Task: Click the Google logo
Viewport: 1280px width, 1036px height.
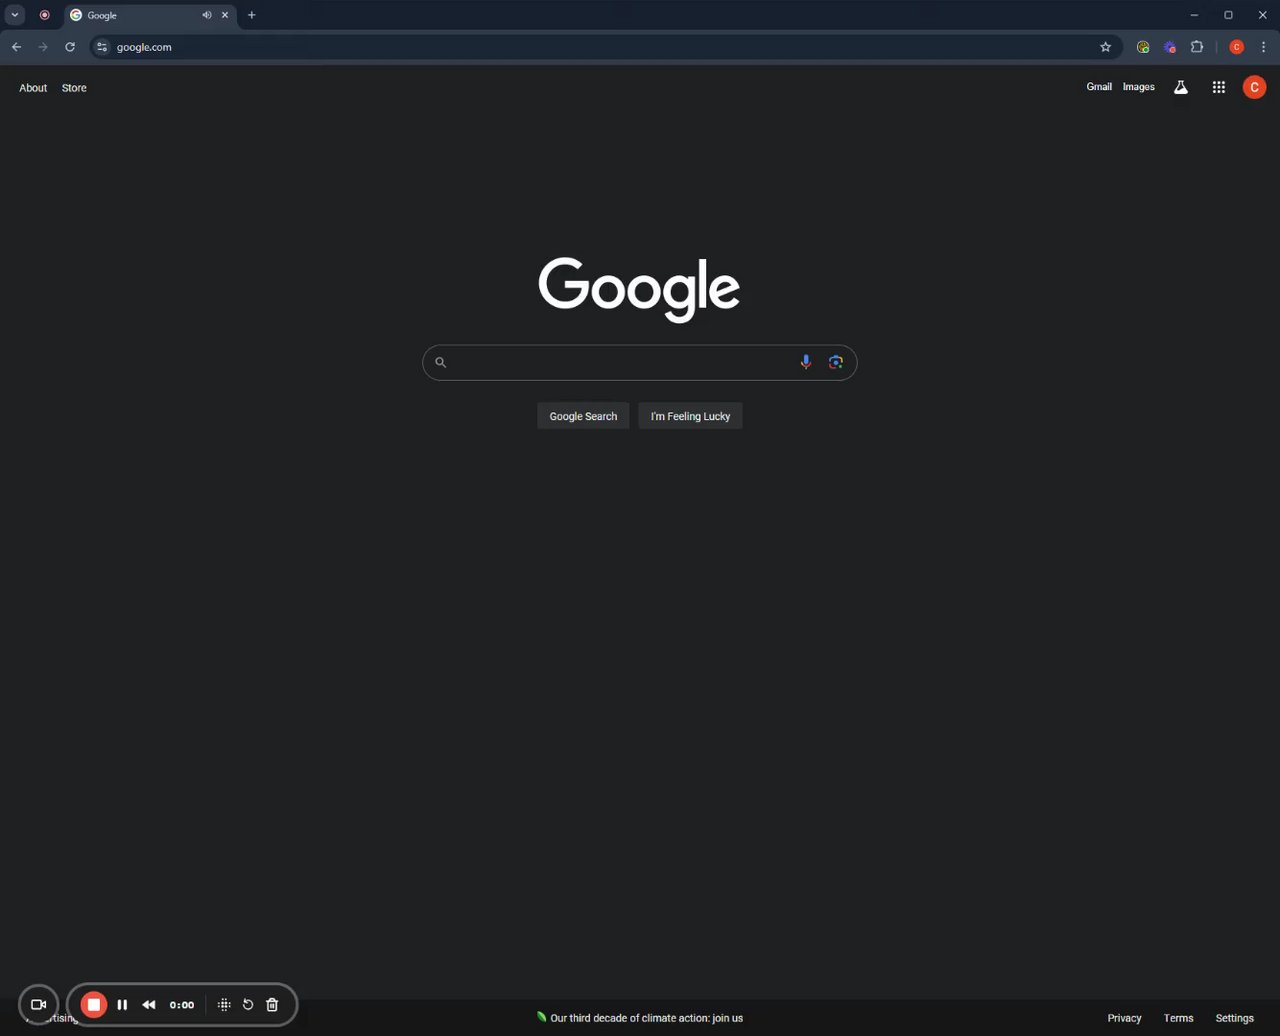Action: tap(639, 290)
